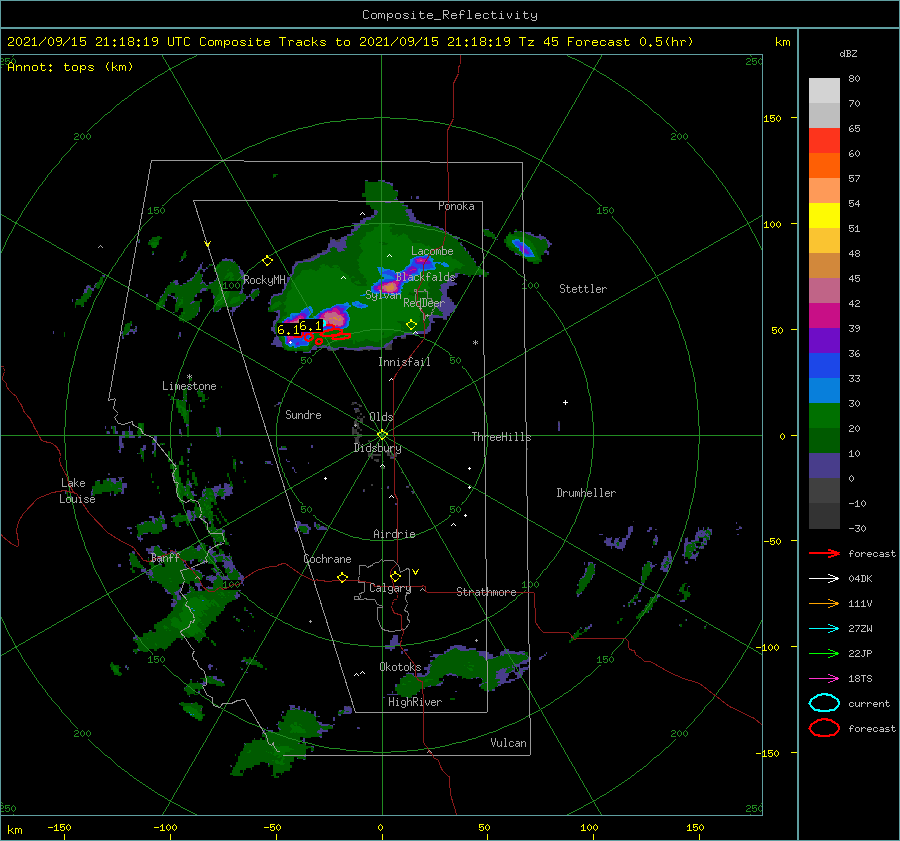
Task: Click the HighRiver town label
Action: click(x=415, y=702)
